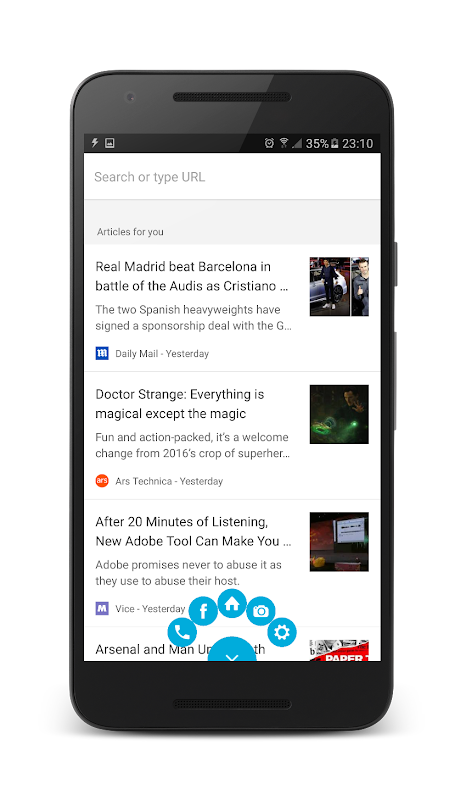This screenshot has height=800, width=466.
Task: Open the settings gear floating icon
Action: pos(282,632)
